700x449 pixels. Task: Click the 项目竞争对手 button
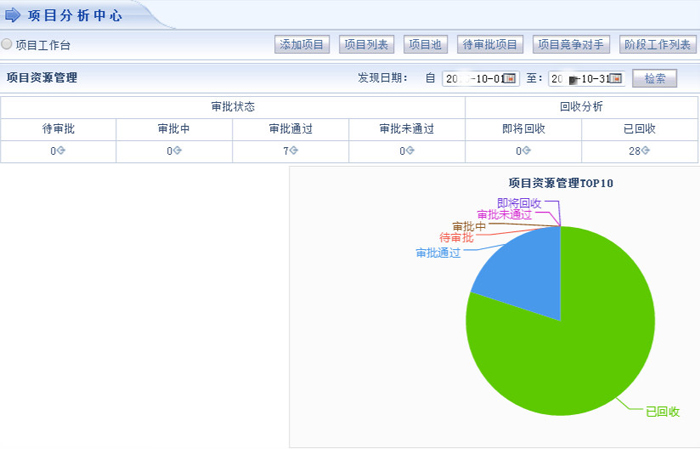[x=570, y=45]
